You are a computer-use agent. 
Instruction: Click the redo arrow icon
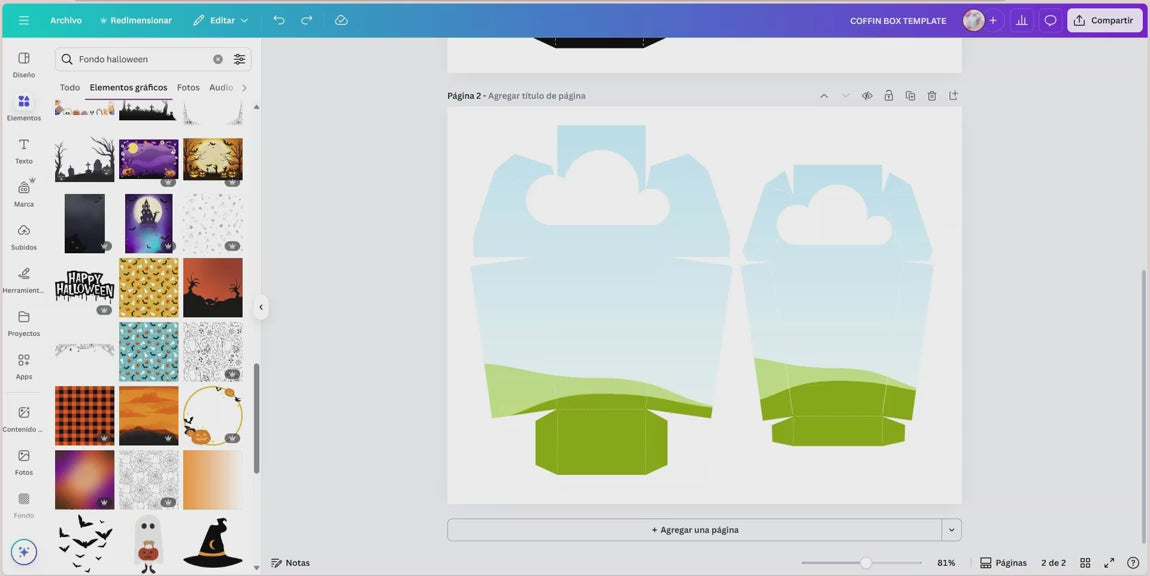[307, 20]
